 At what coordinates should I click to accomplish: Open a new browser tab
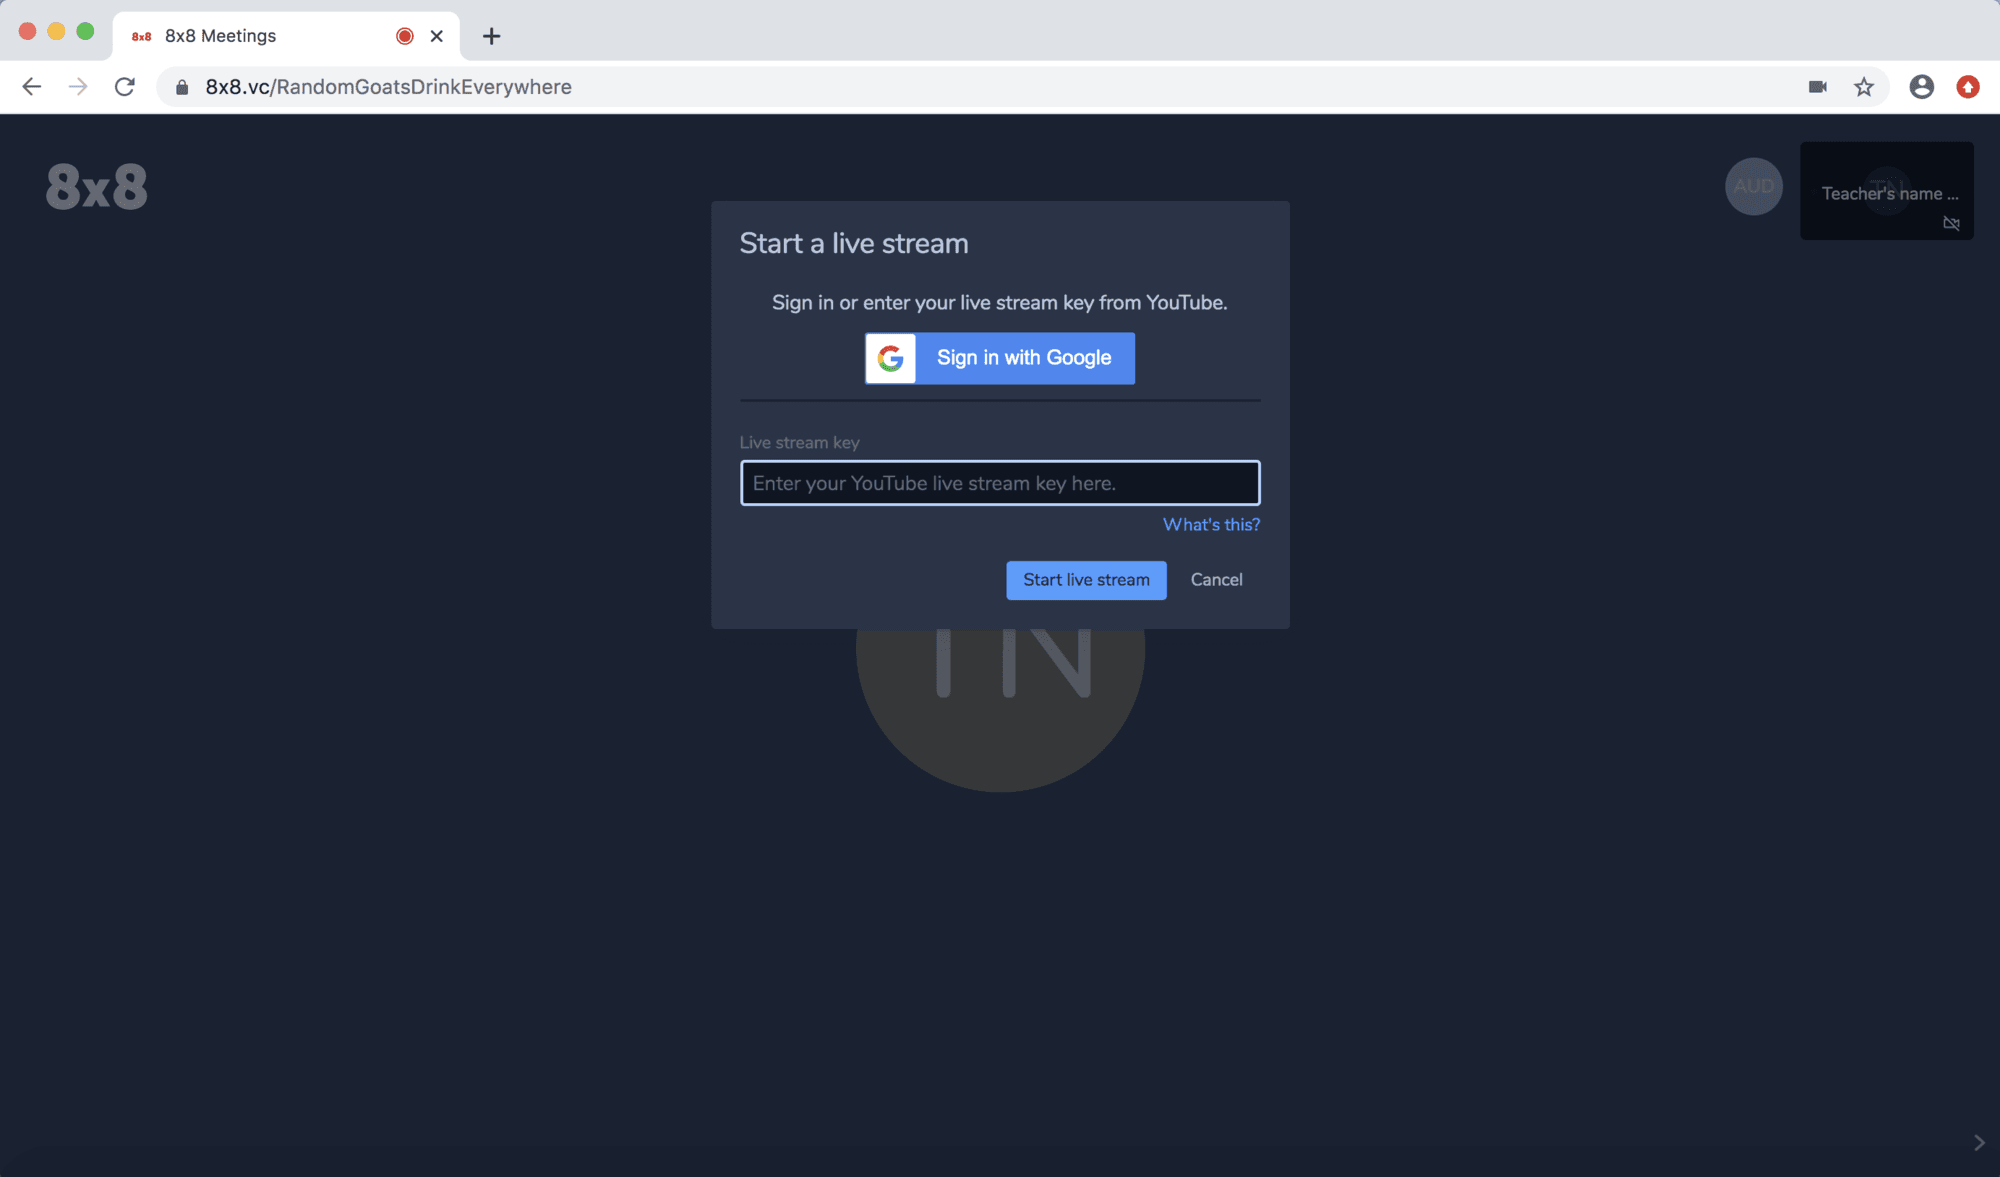tap(491, 36)
